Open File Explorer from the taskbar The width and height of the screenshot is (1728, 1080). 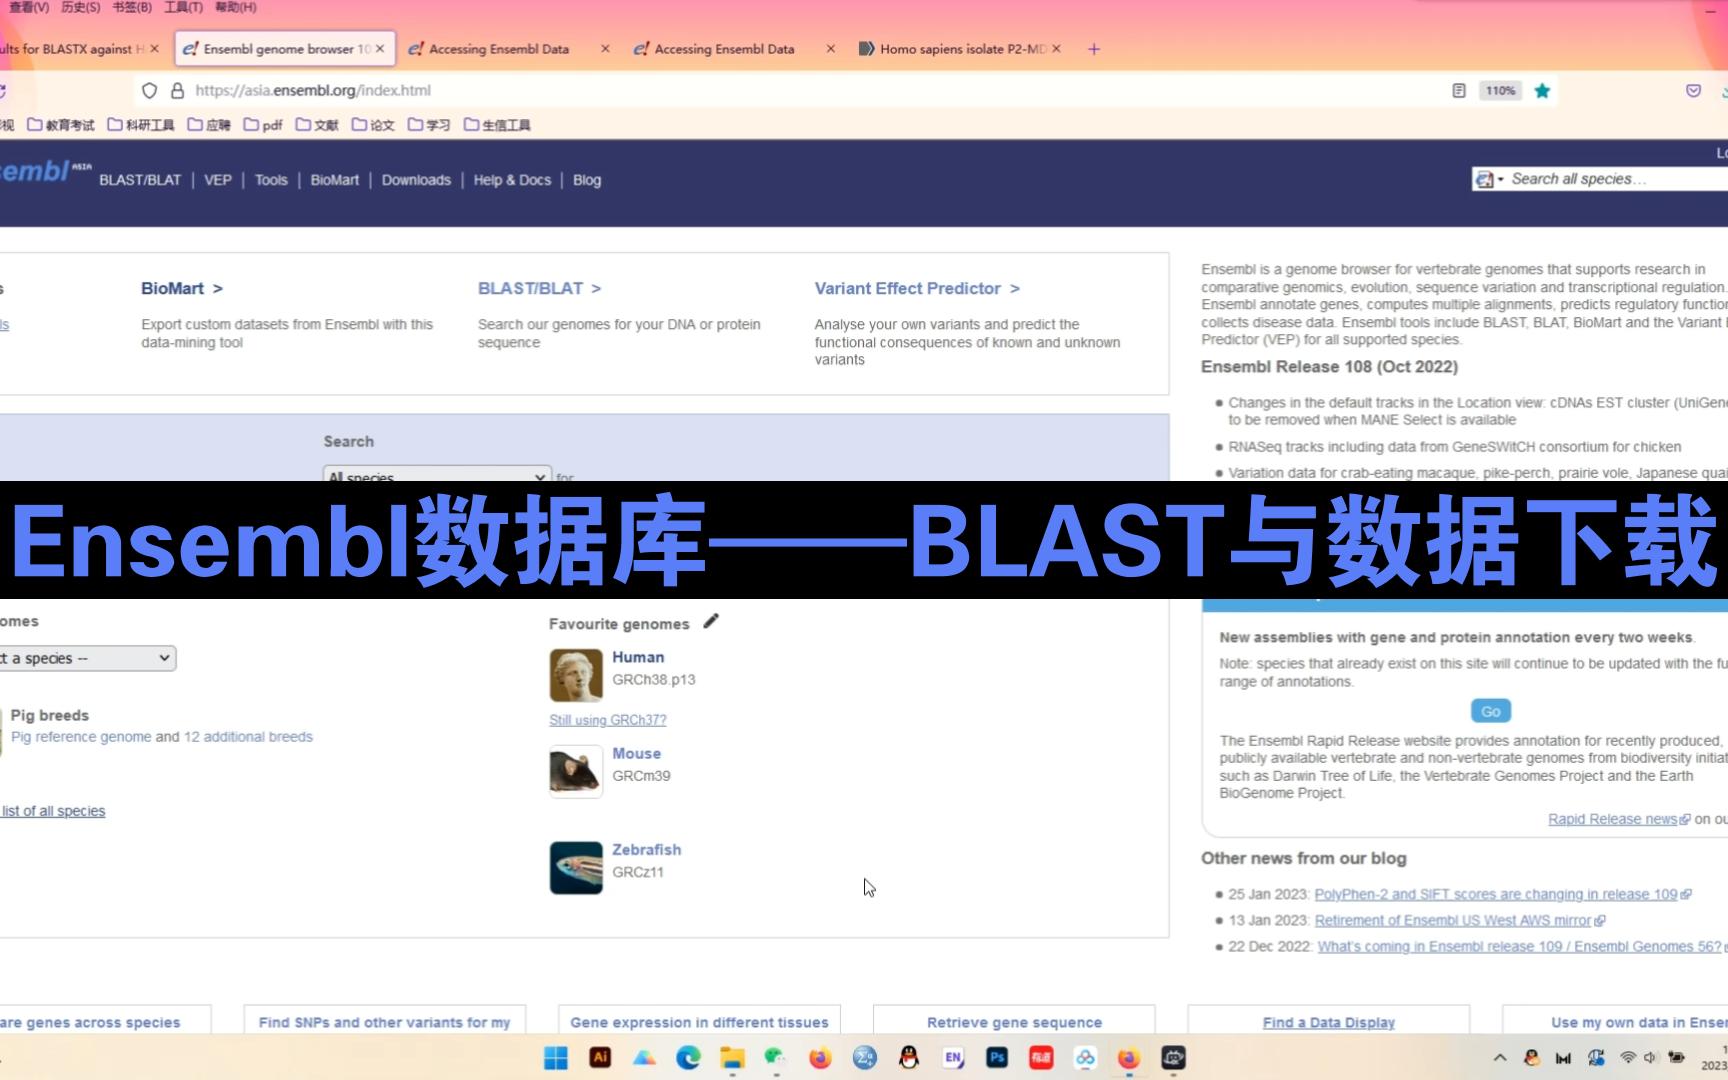[x=733, y=1057]
